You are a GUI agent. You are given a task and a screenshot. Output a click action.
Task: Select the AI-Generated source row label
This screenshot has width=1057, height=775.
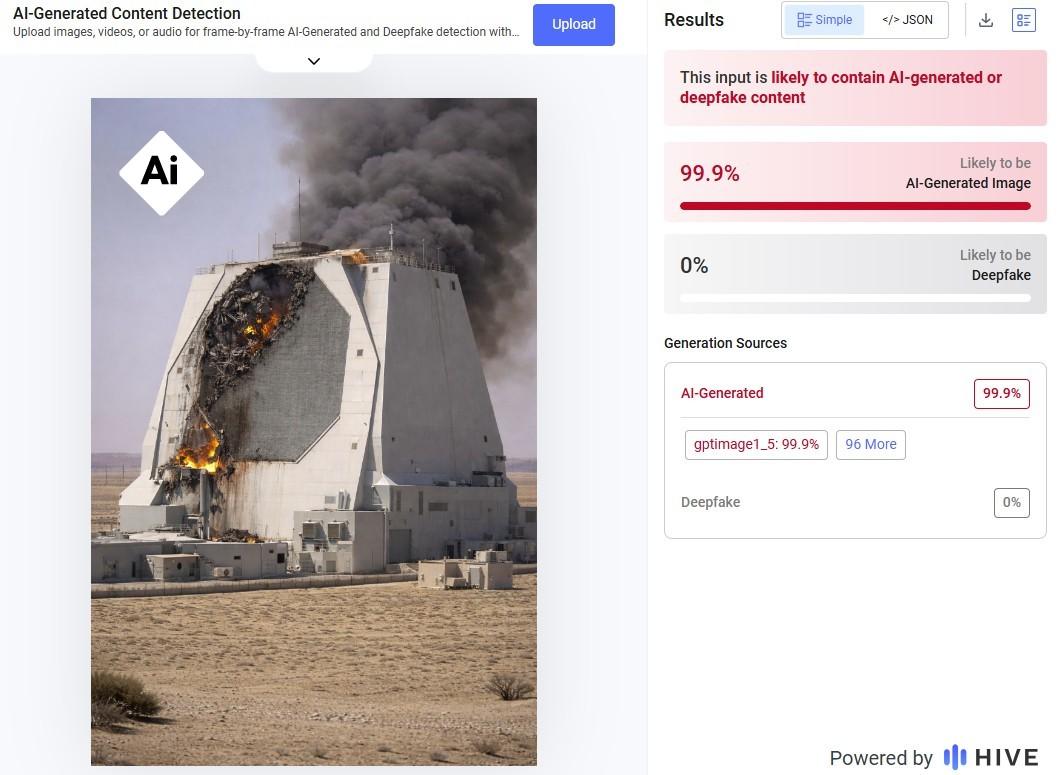click(x=722, y=393)
